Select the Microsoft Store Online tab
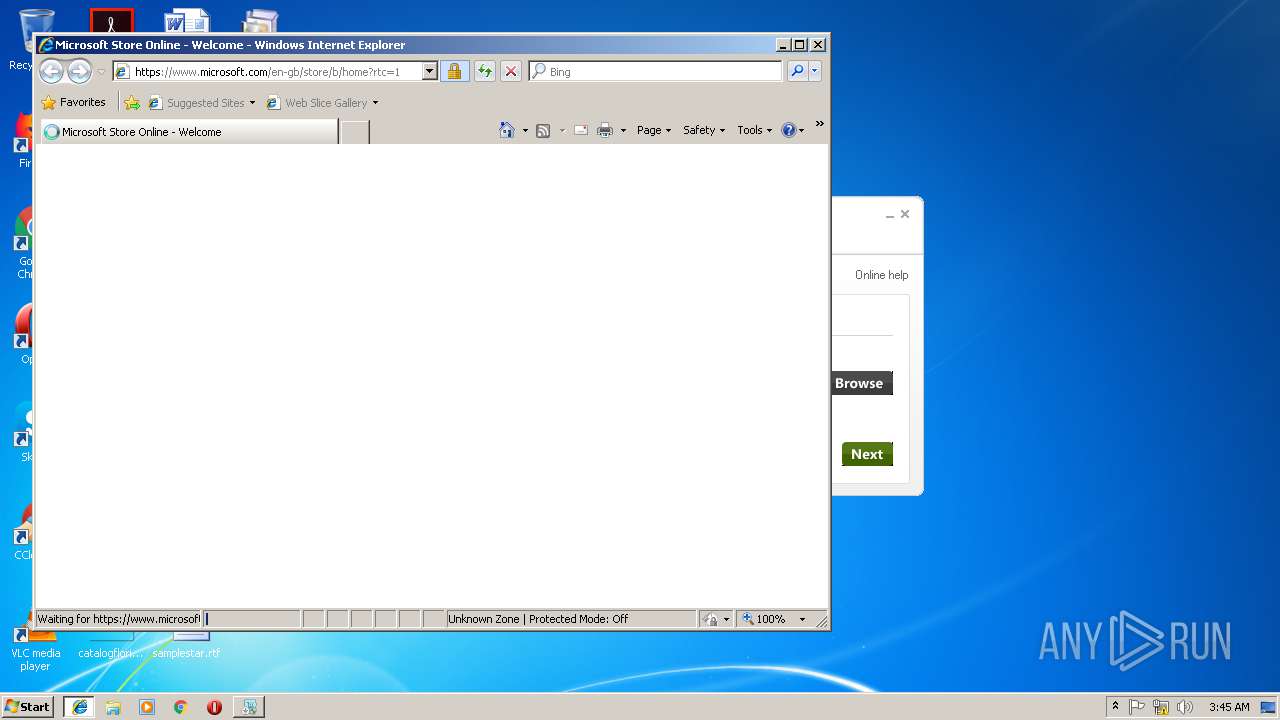 (190, 132)
